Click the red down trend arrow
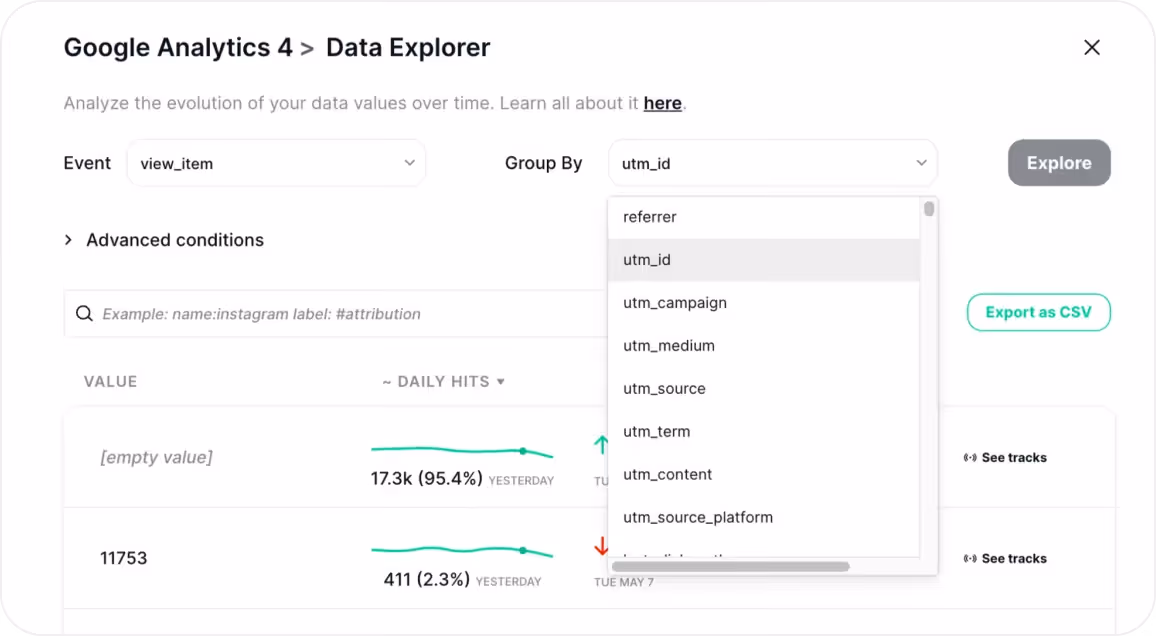 (x=601, y=546)
